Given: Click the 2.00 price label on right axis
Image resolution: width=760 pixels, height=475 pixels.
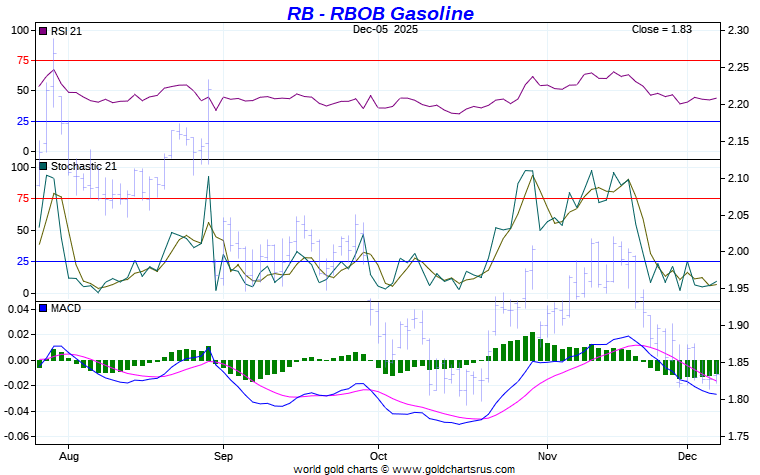Looking at the screenshot, I should 738,251.
